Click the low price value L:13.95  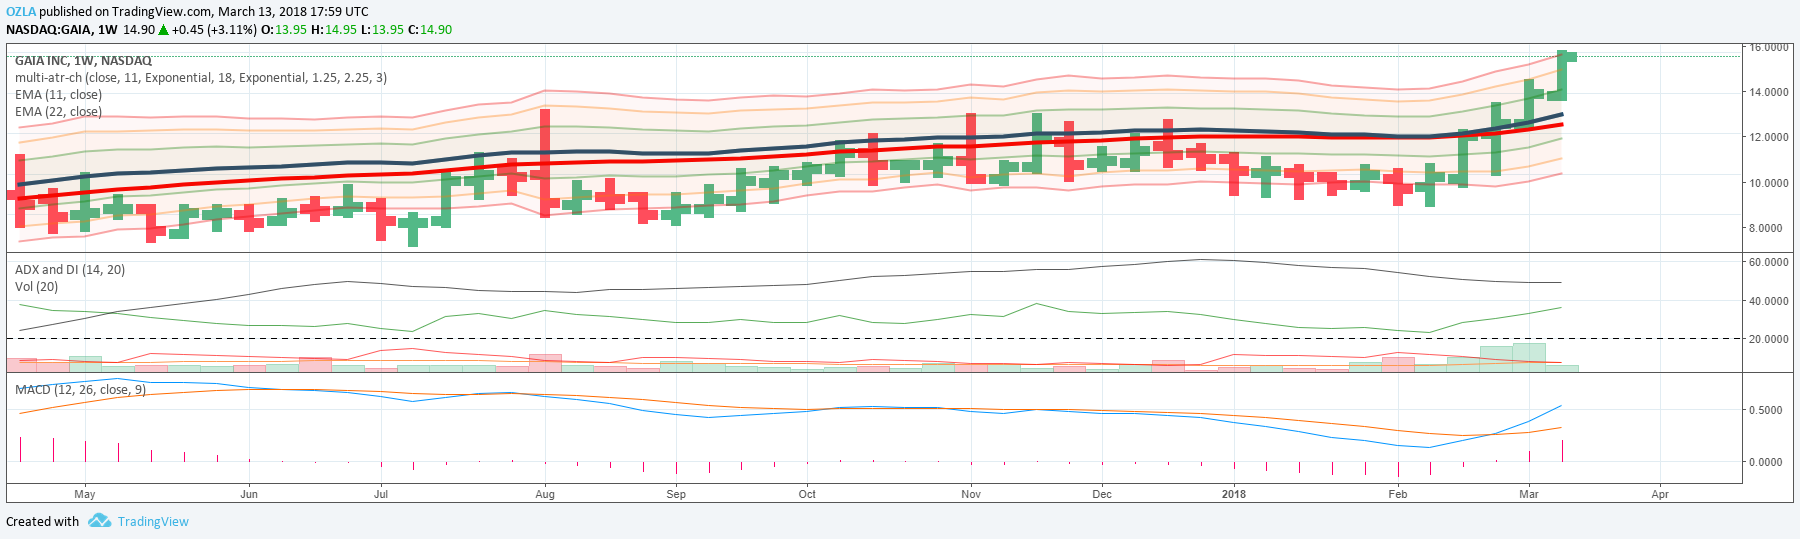pyautogui.click(x=382, y=30)
